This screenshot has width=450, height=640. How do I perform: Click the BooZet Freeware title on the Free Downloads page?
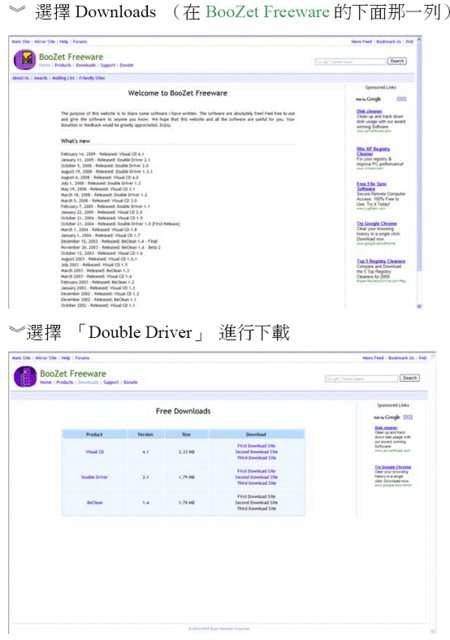pyautogui.click(x=73, y=373)
